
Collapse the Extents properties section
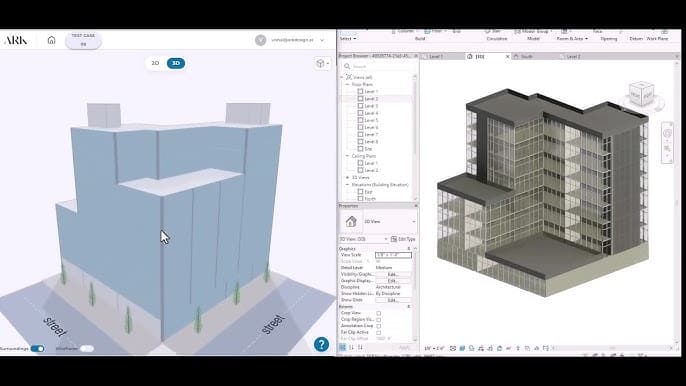(409, 306)
